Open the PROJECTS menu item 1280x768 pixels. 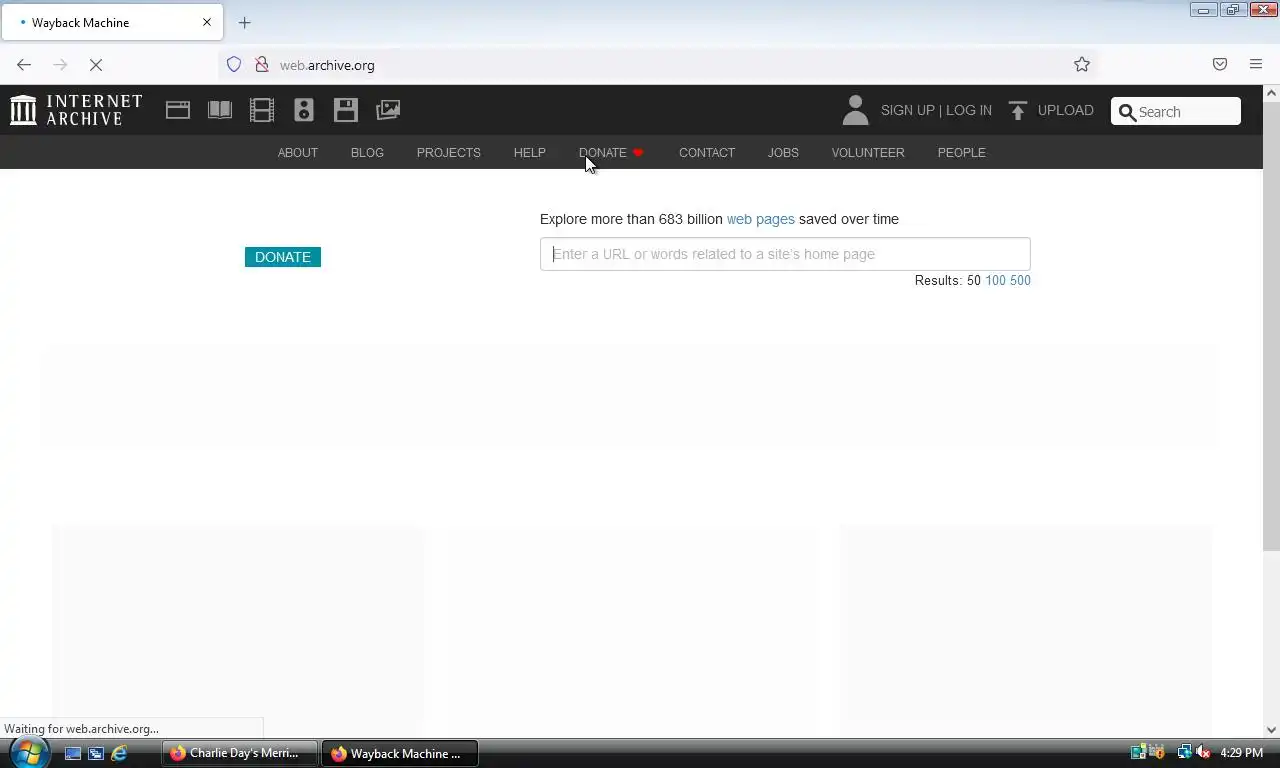coord(449,152)
